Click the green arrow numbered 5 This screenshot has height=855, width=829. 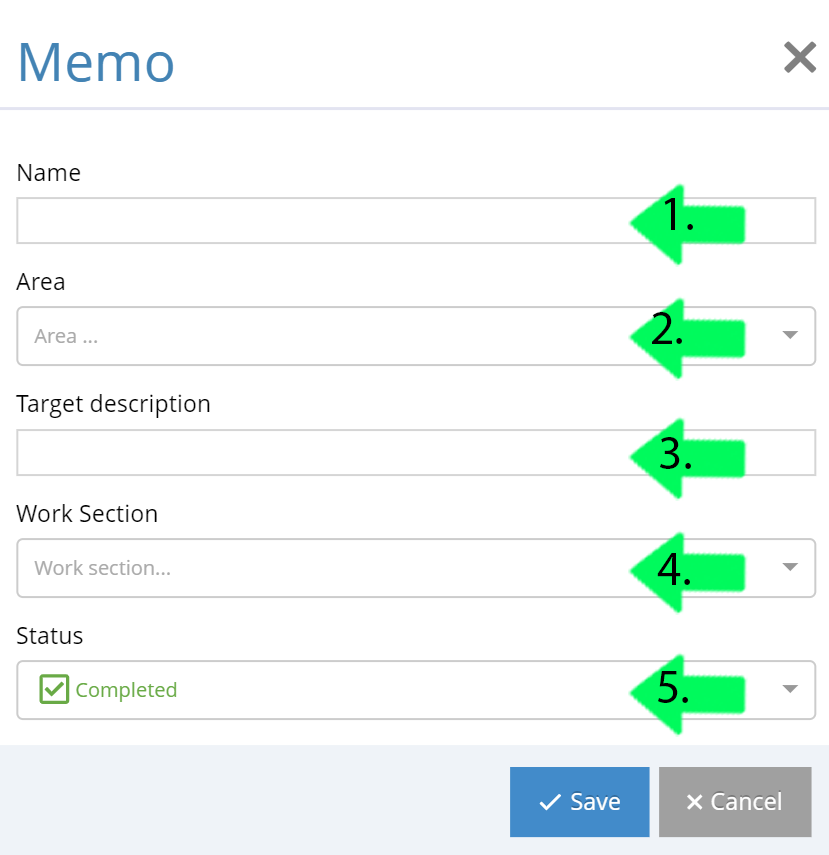[x=687, y=694]
